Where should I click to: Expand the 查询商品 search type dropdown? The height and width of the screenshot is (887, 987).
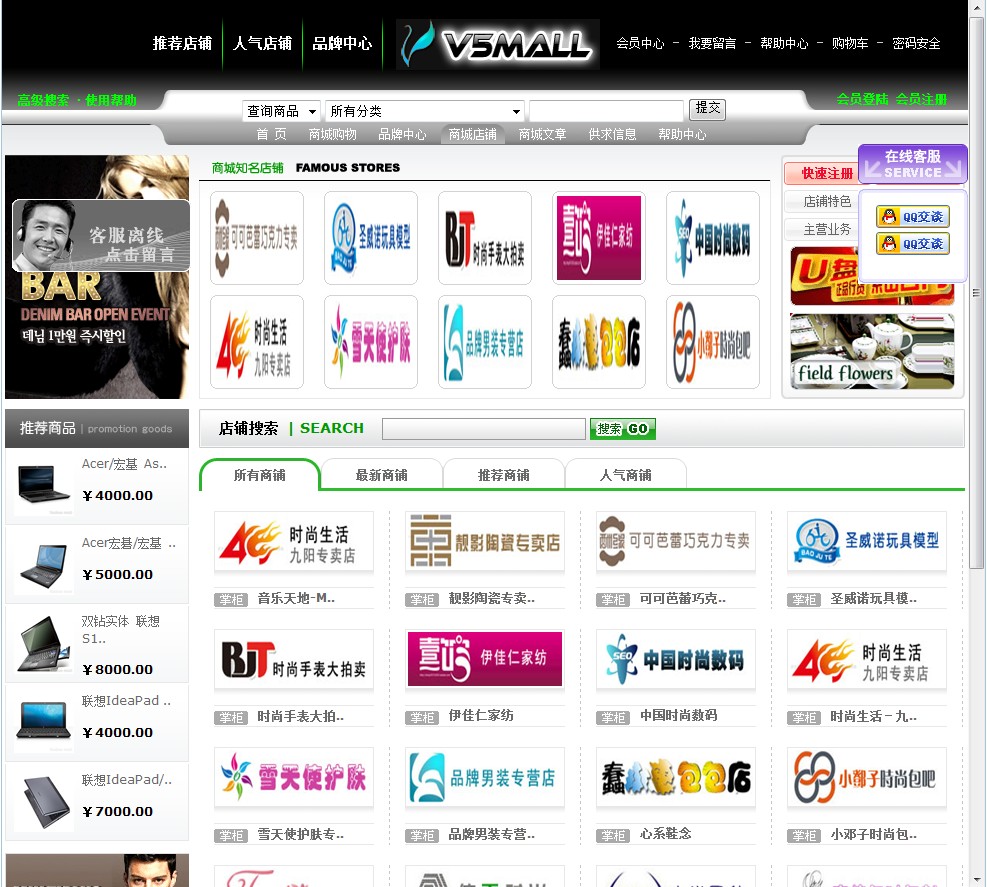point(281,111)
